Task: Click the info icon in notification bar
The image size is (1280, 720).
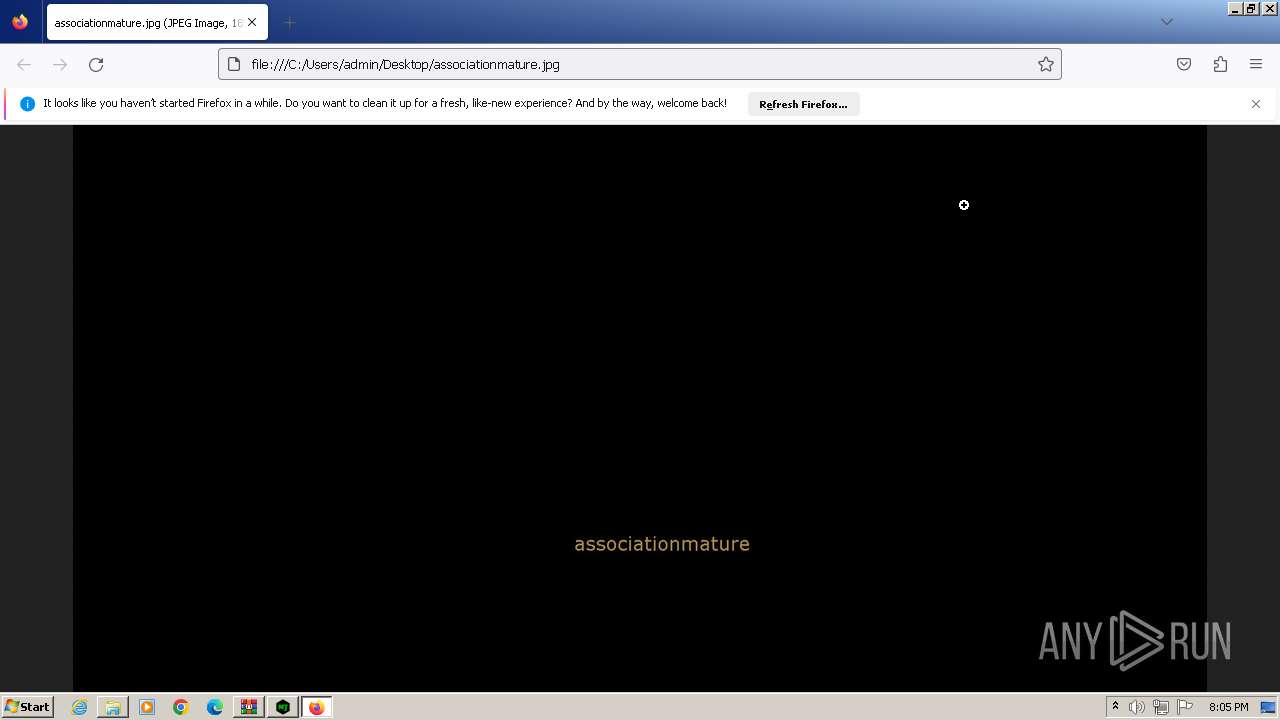Action: (27, 104)
